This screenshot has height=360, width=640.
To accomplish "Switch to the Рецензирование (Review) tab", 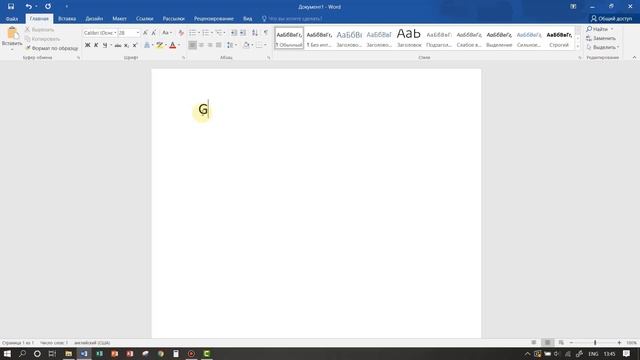I will (x=214, y=19).
